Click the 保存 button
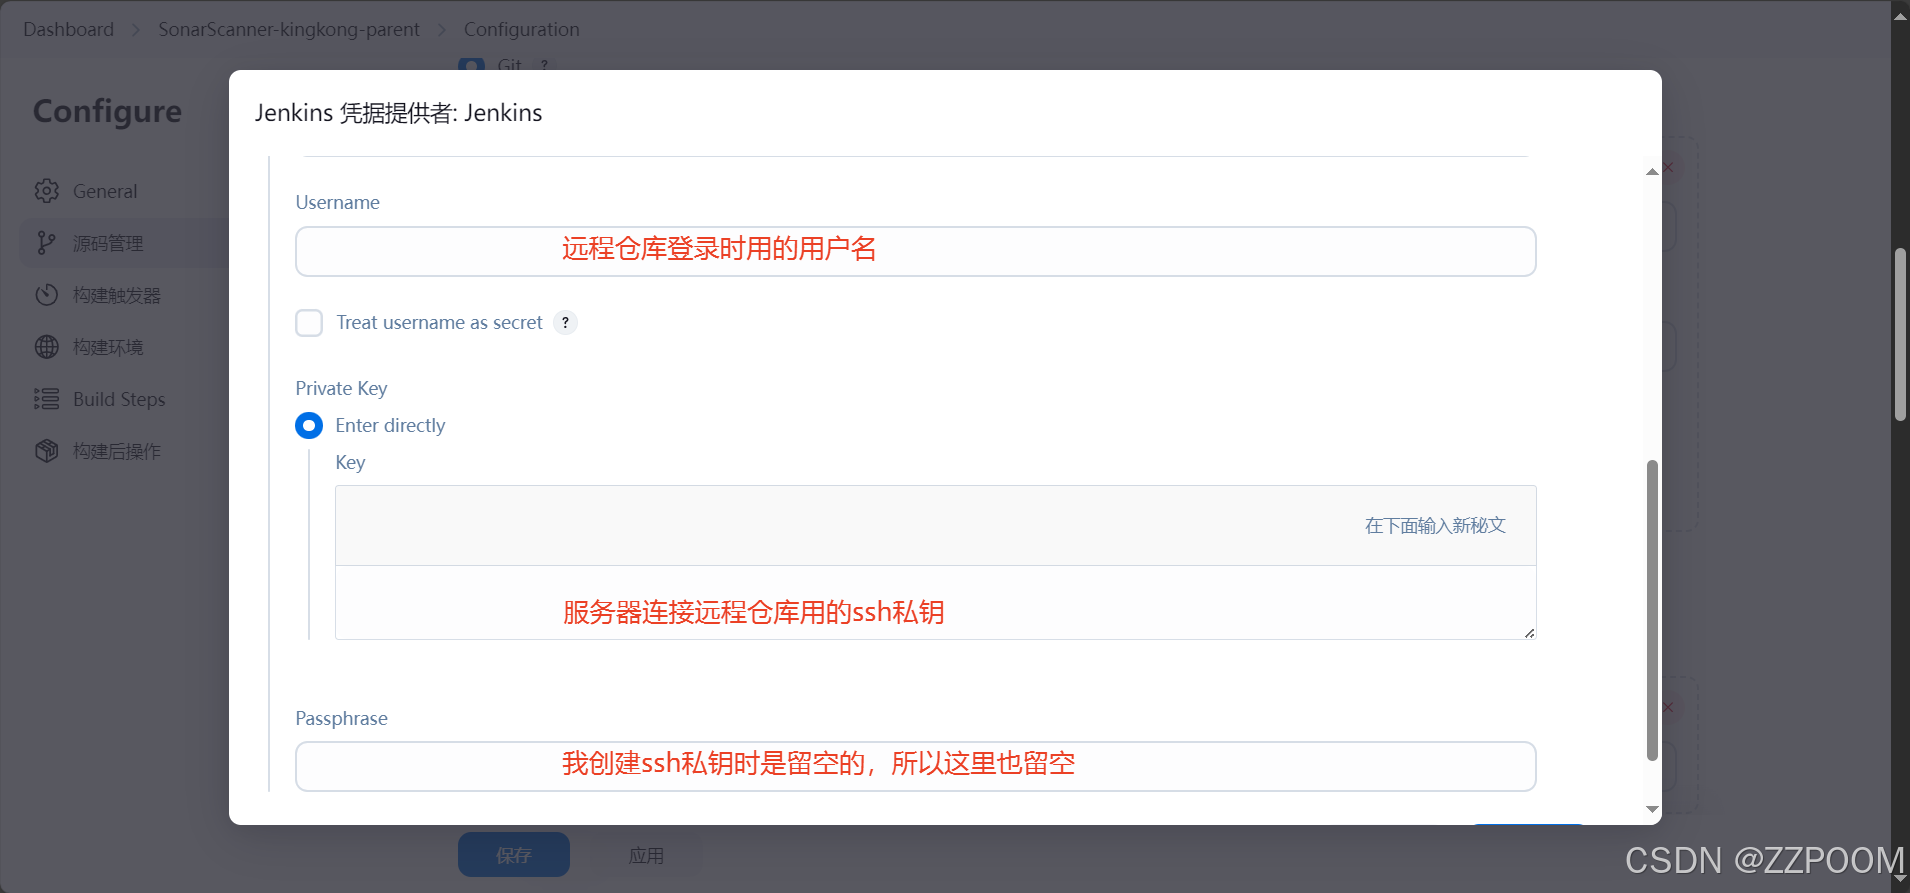Screen dimensions: 1910x893 point(514,855)
